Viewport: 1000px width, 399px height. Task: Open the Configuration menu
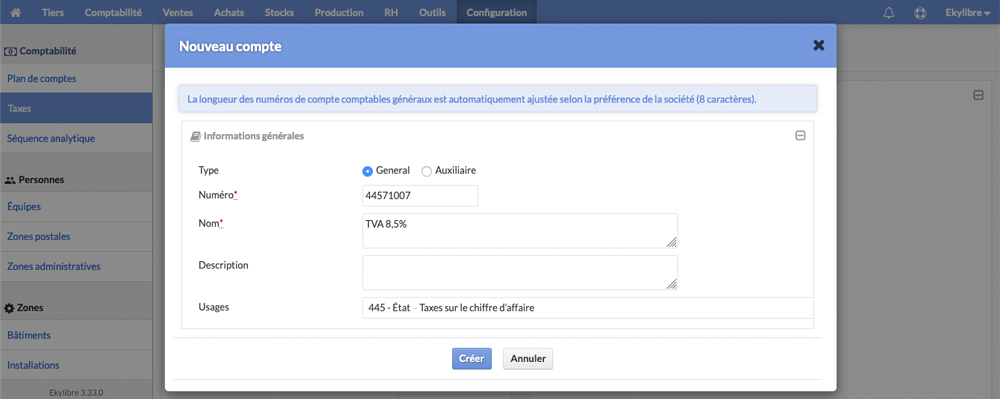click(497, 12)
